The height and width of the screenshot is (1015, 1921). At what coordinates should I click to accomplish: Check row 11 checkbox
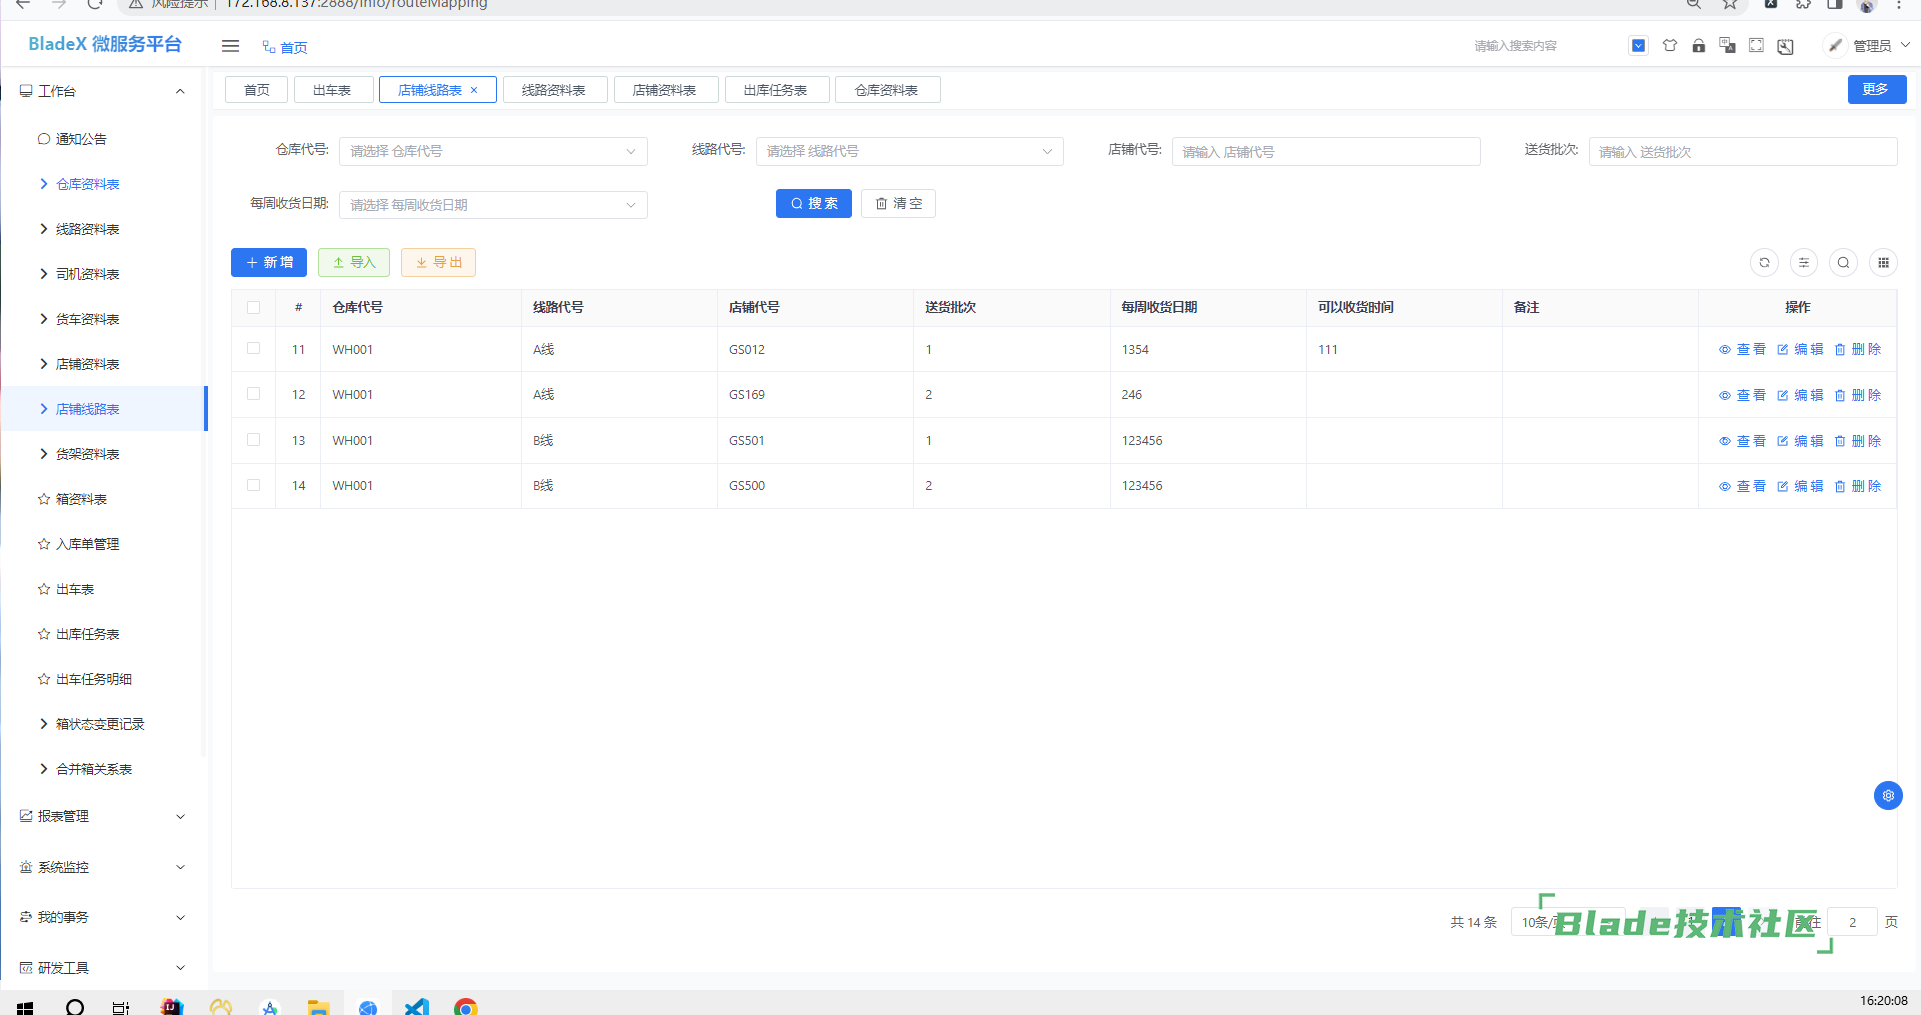[x=253, y=349]
